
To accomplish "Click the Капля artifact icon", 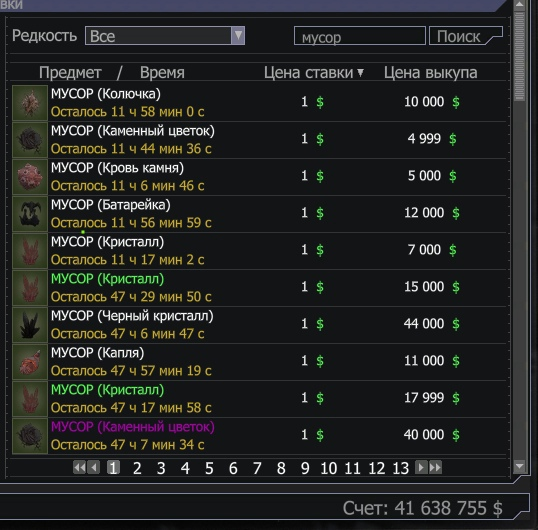I will [x=30, y=362].
